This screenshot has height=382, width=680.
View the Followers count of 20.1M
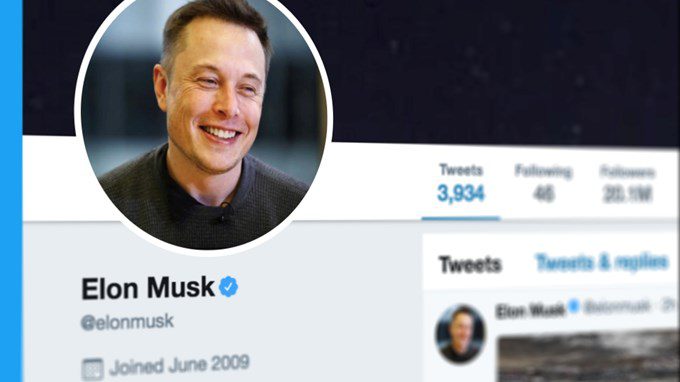click(628, 185)
